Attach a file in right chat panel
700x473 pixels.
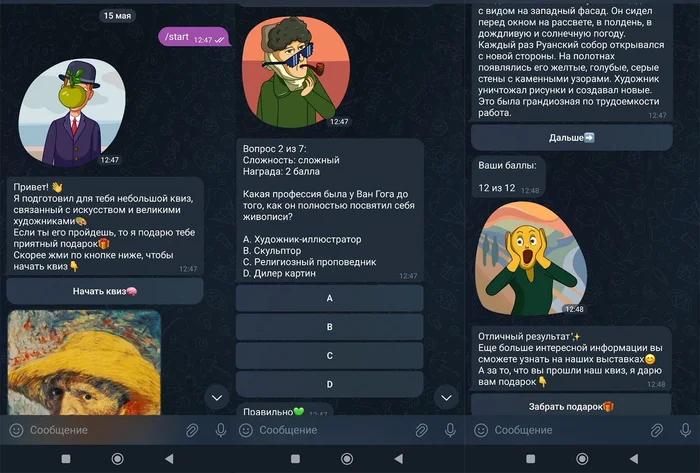pos(657,430)
